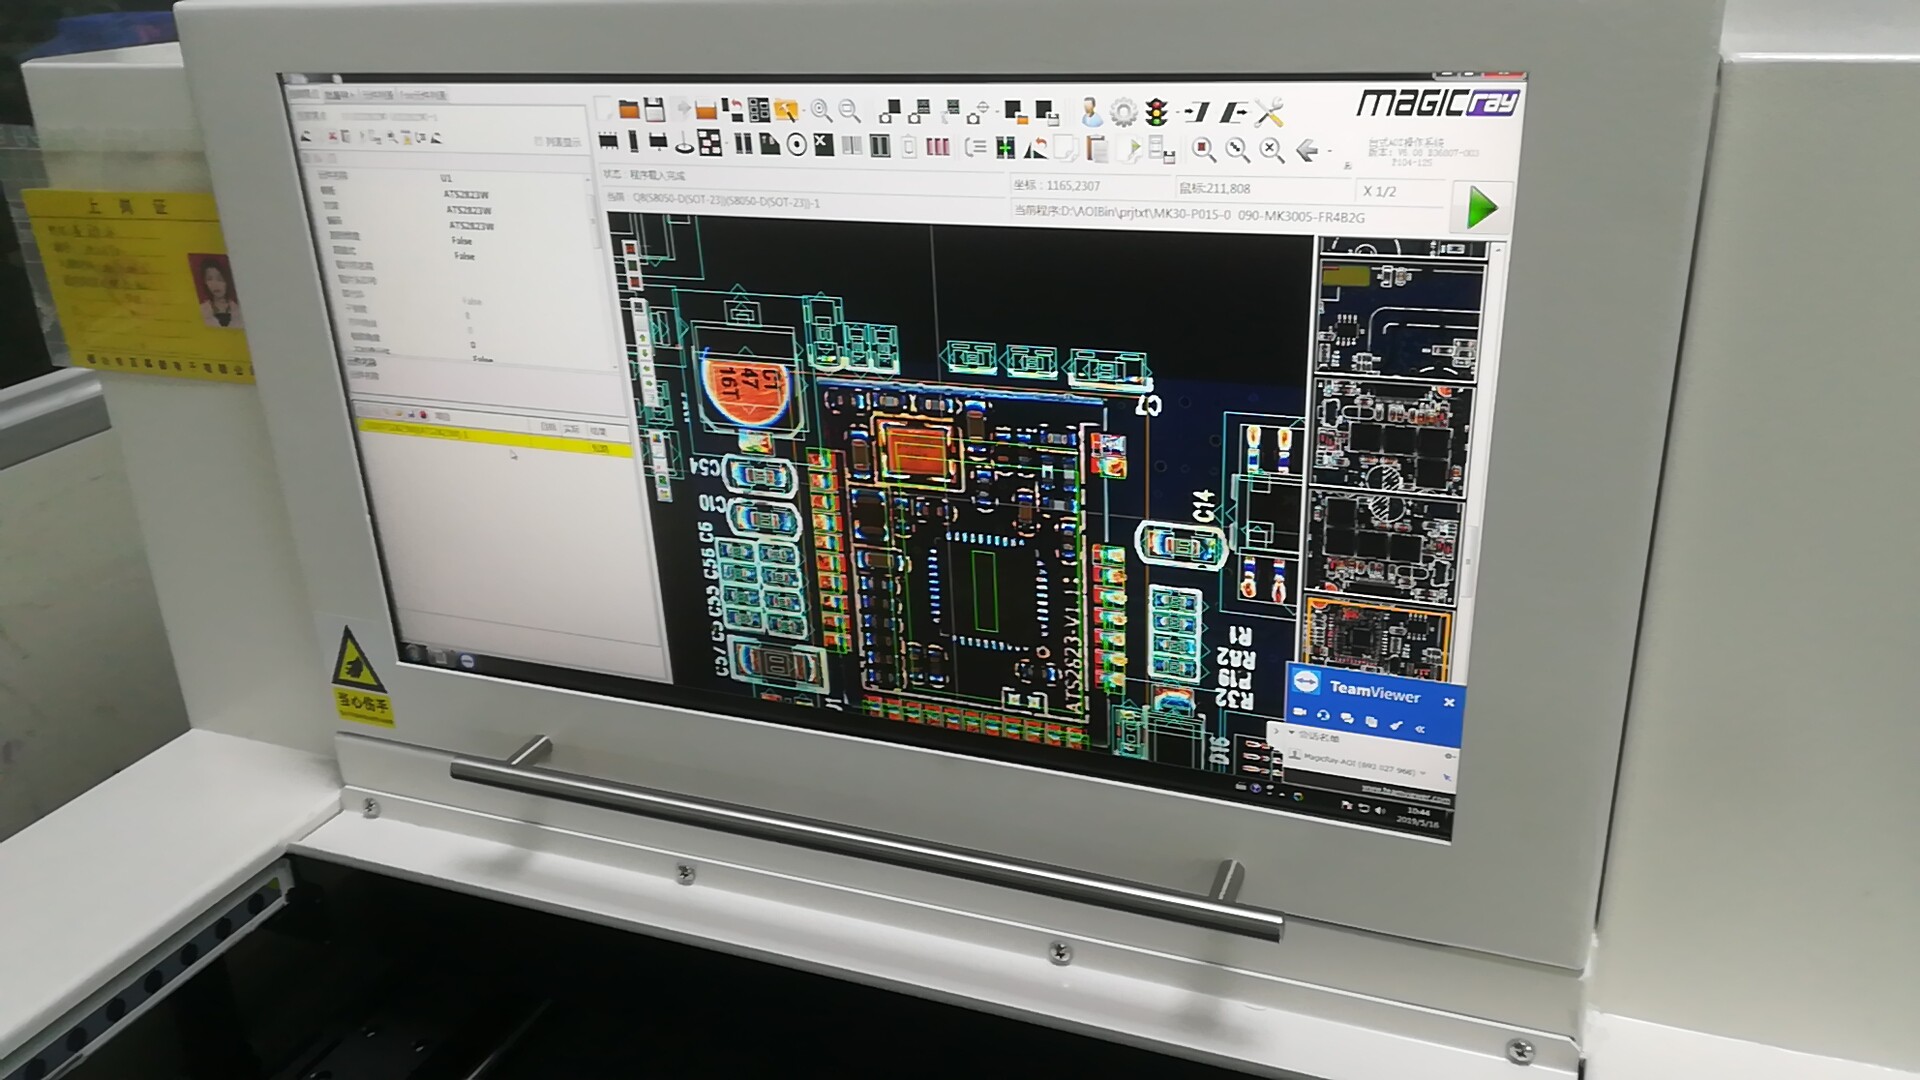
Task: Toggle the list display checkbox
Action: [539, 142]
